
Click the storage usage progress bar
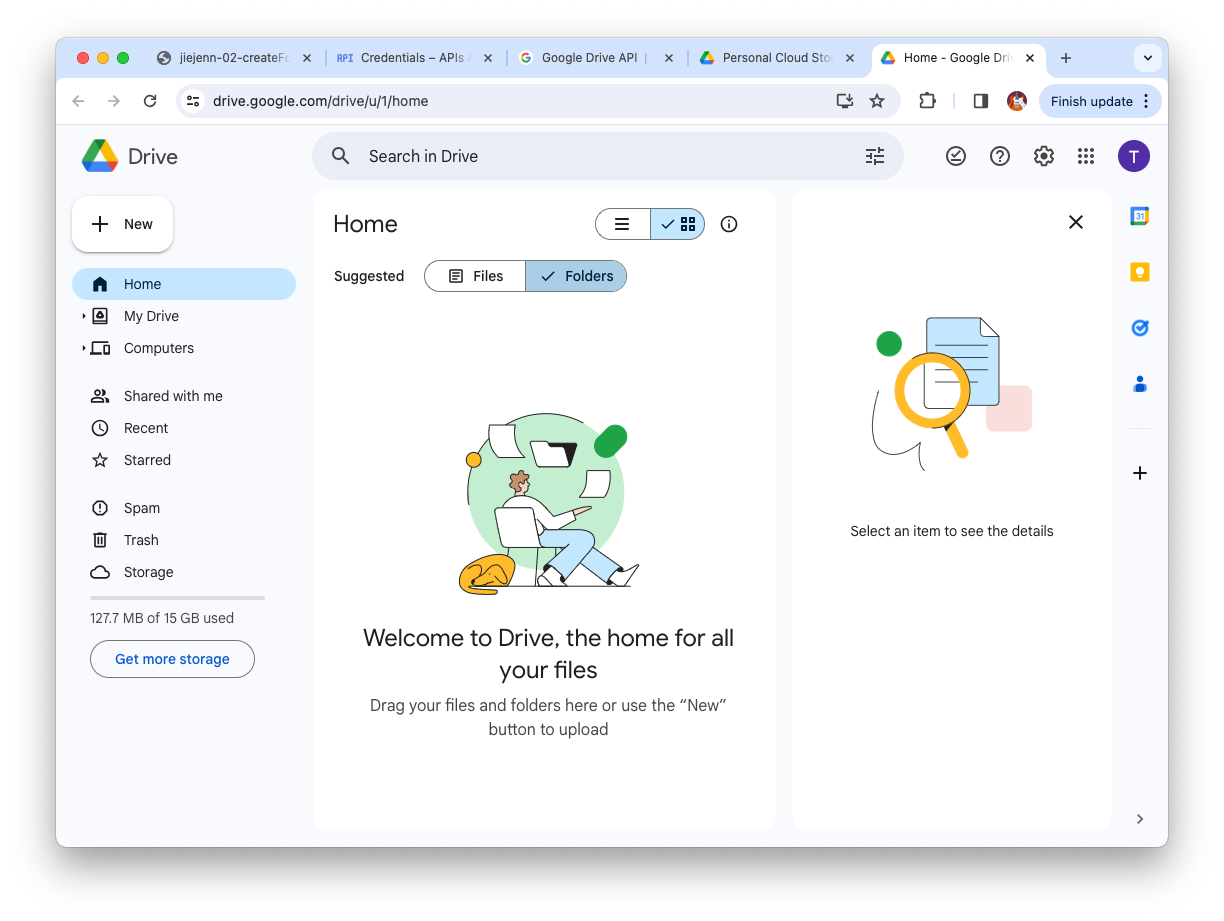[178, 598]
